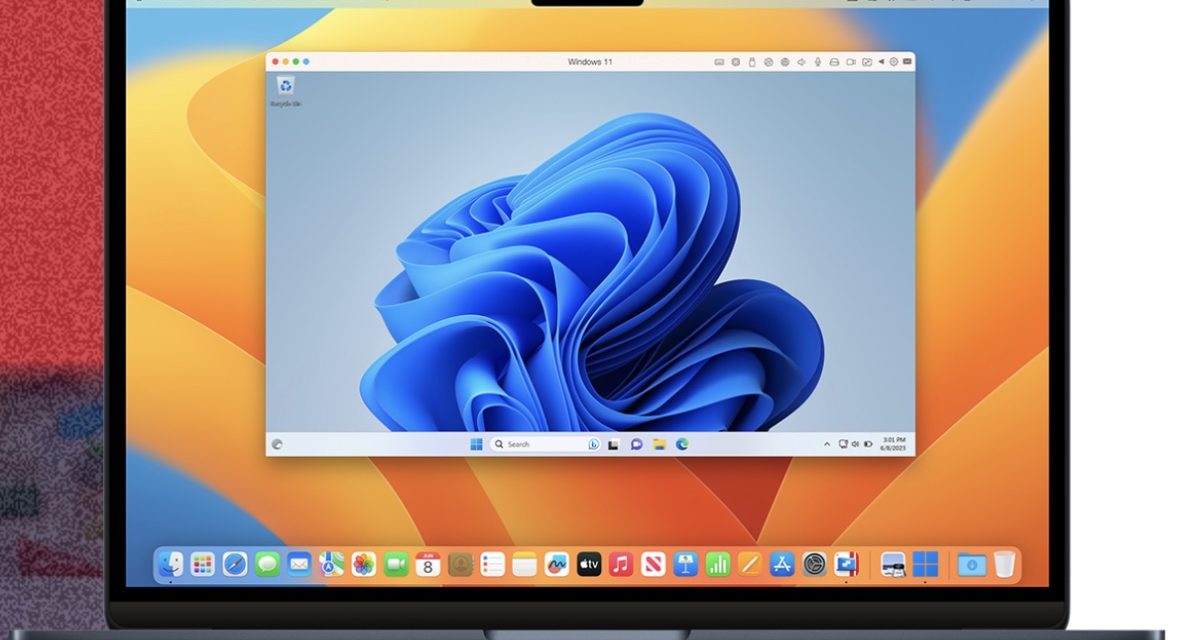The width and height of the screenshot is (1200, 640).
Task: Open the Chat icon in Windows taskbar
Action: 636,444
